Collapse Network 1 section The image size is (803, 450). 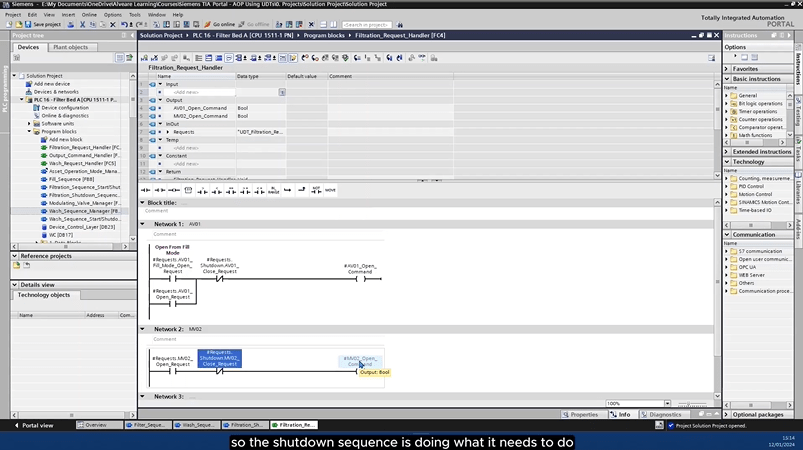pyautogui.click(x=143, y=224)
